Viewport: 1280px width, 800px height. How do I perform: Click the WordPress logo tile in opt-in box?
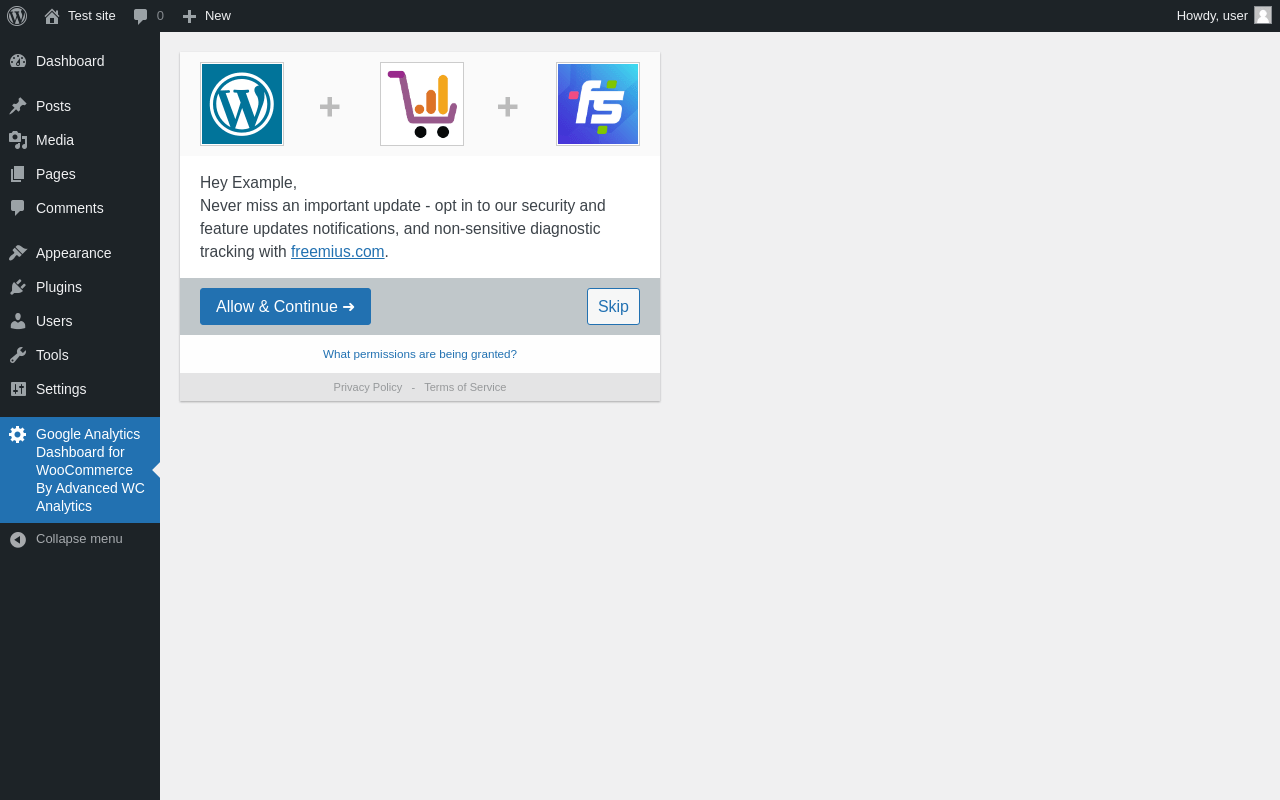[242, 104]
